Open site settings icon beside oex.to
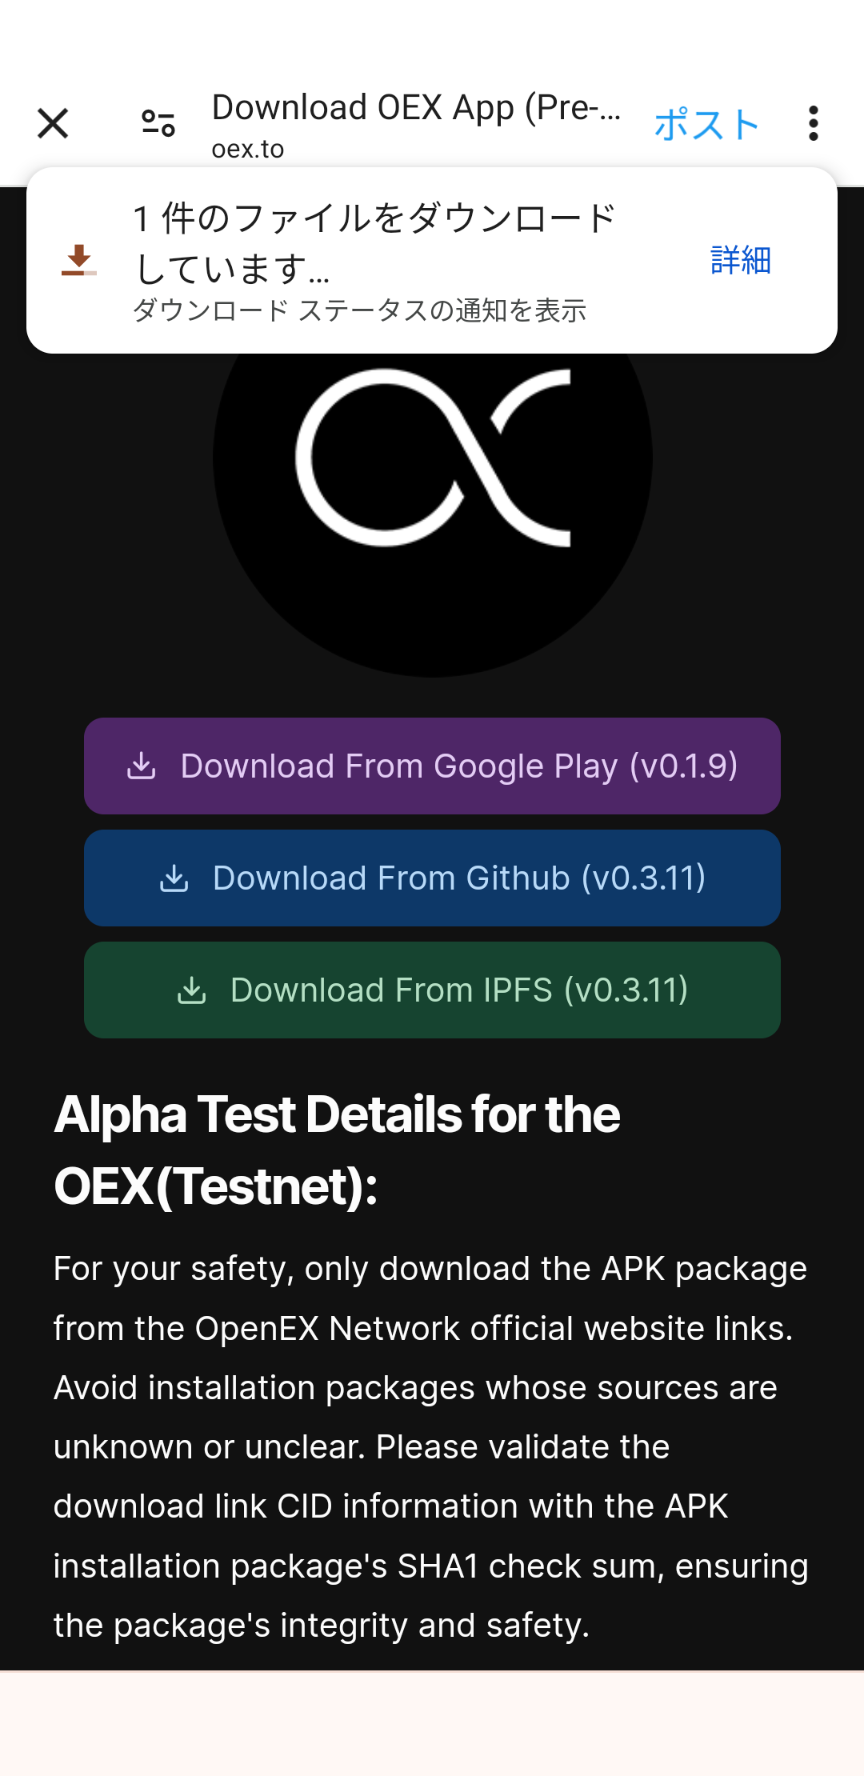Viewport: 864px width, 1776px height. click(158, 124)
